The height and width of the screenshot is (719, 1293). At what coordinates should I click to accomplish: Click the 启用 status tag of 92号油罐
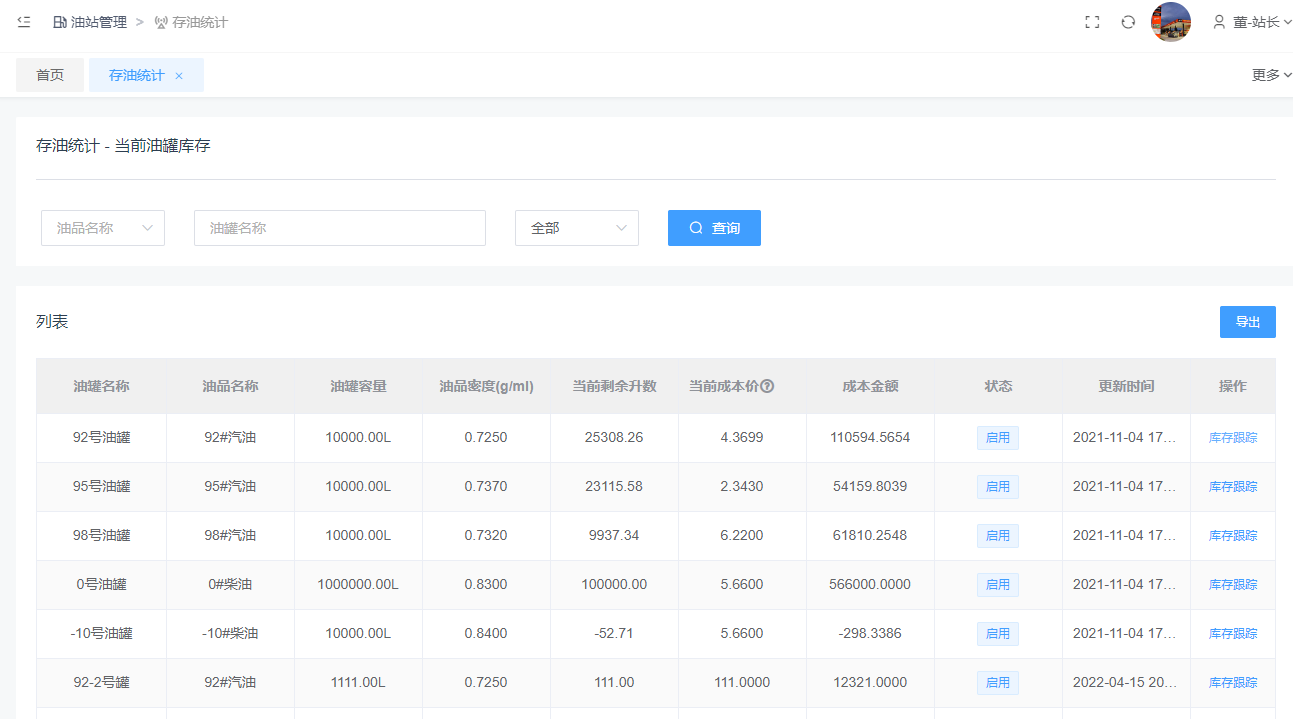tap(998, 438)
